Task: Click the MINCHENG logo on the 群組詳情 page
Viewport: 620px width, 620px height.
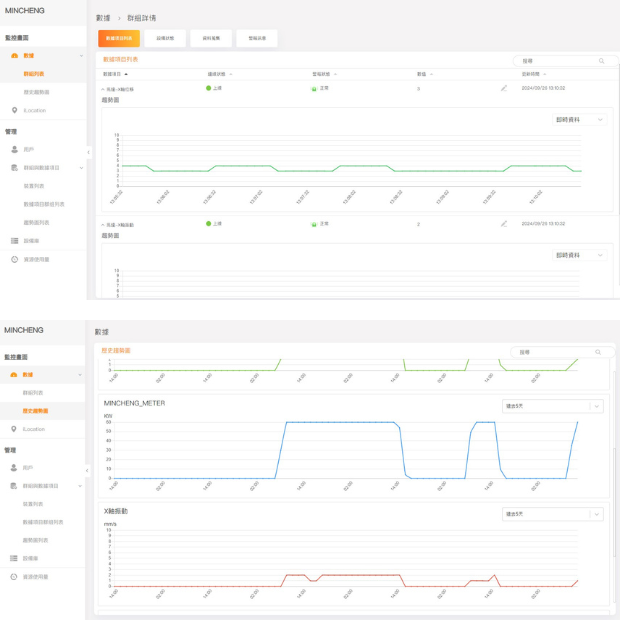Action: (25, 11)
